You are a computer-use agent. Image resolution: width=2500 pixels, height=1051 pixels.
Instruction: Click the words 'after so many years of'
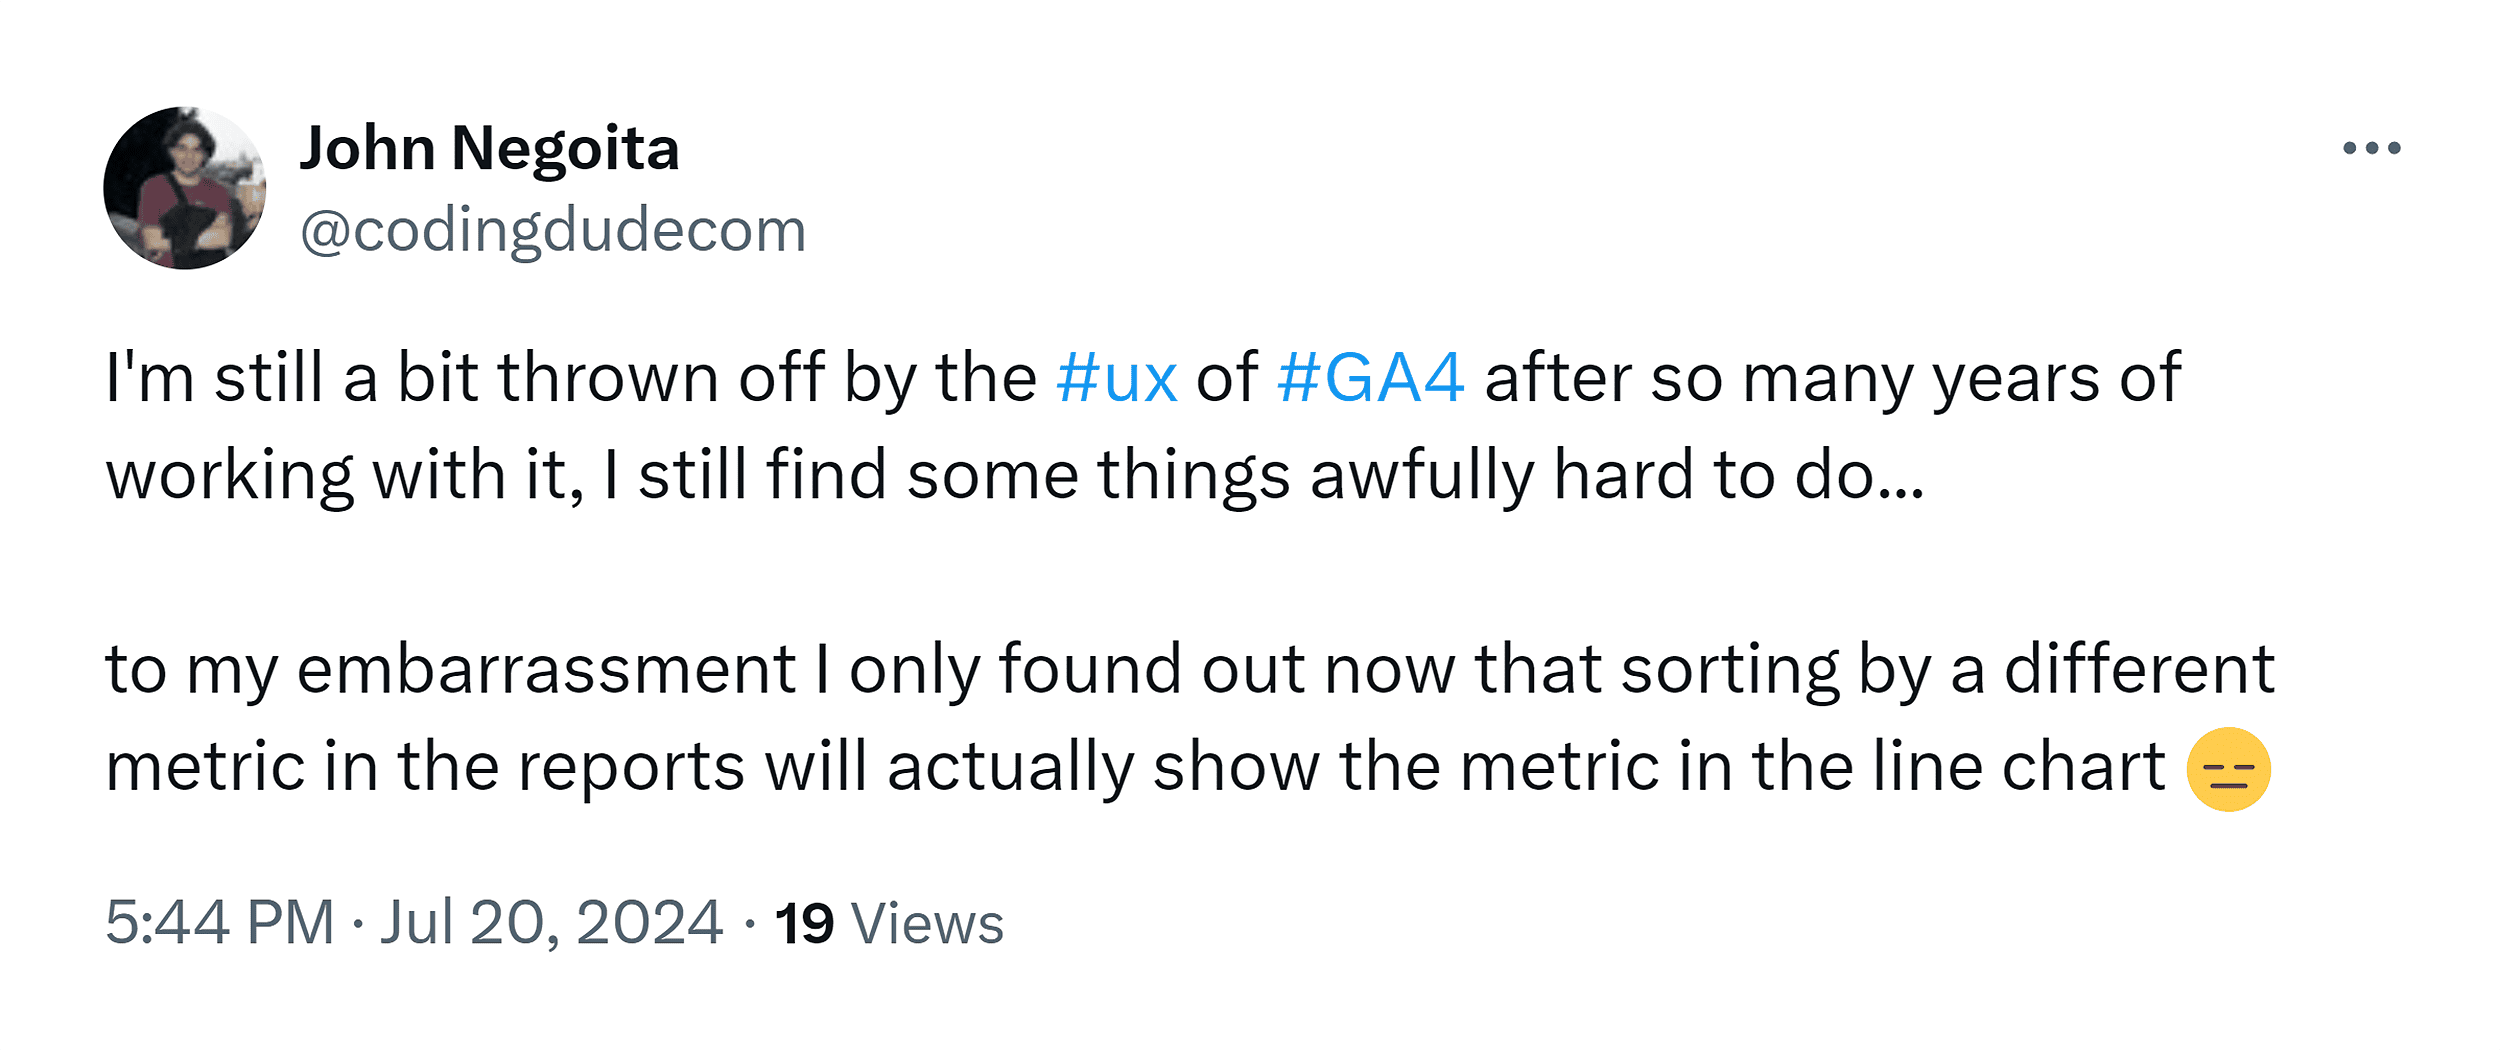point(1832,378)
